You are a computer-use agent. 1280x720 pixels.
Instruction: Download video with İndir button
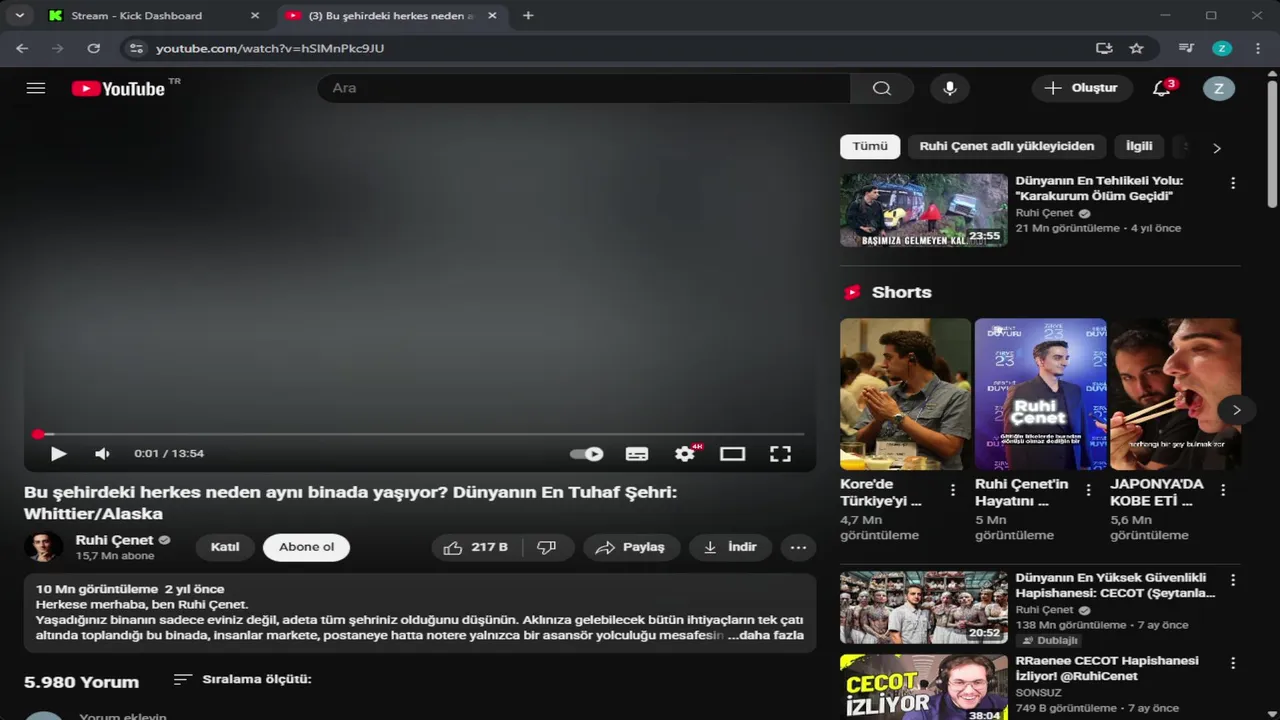click(730, 547)
